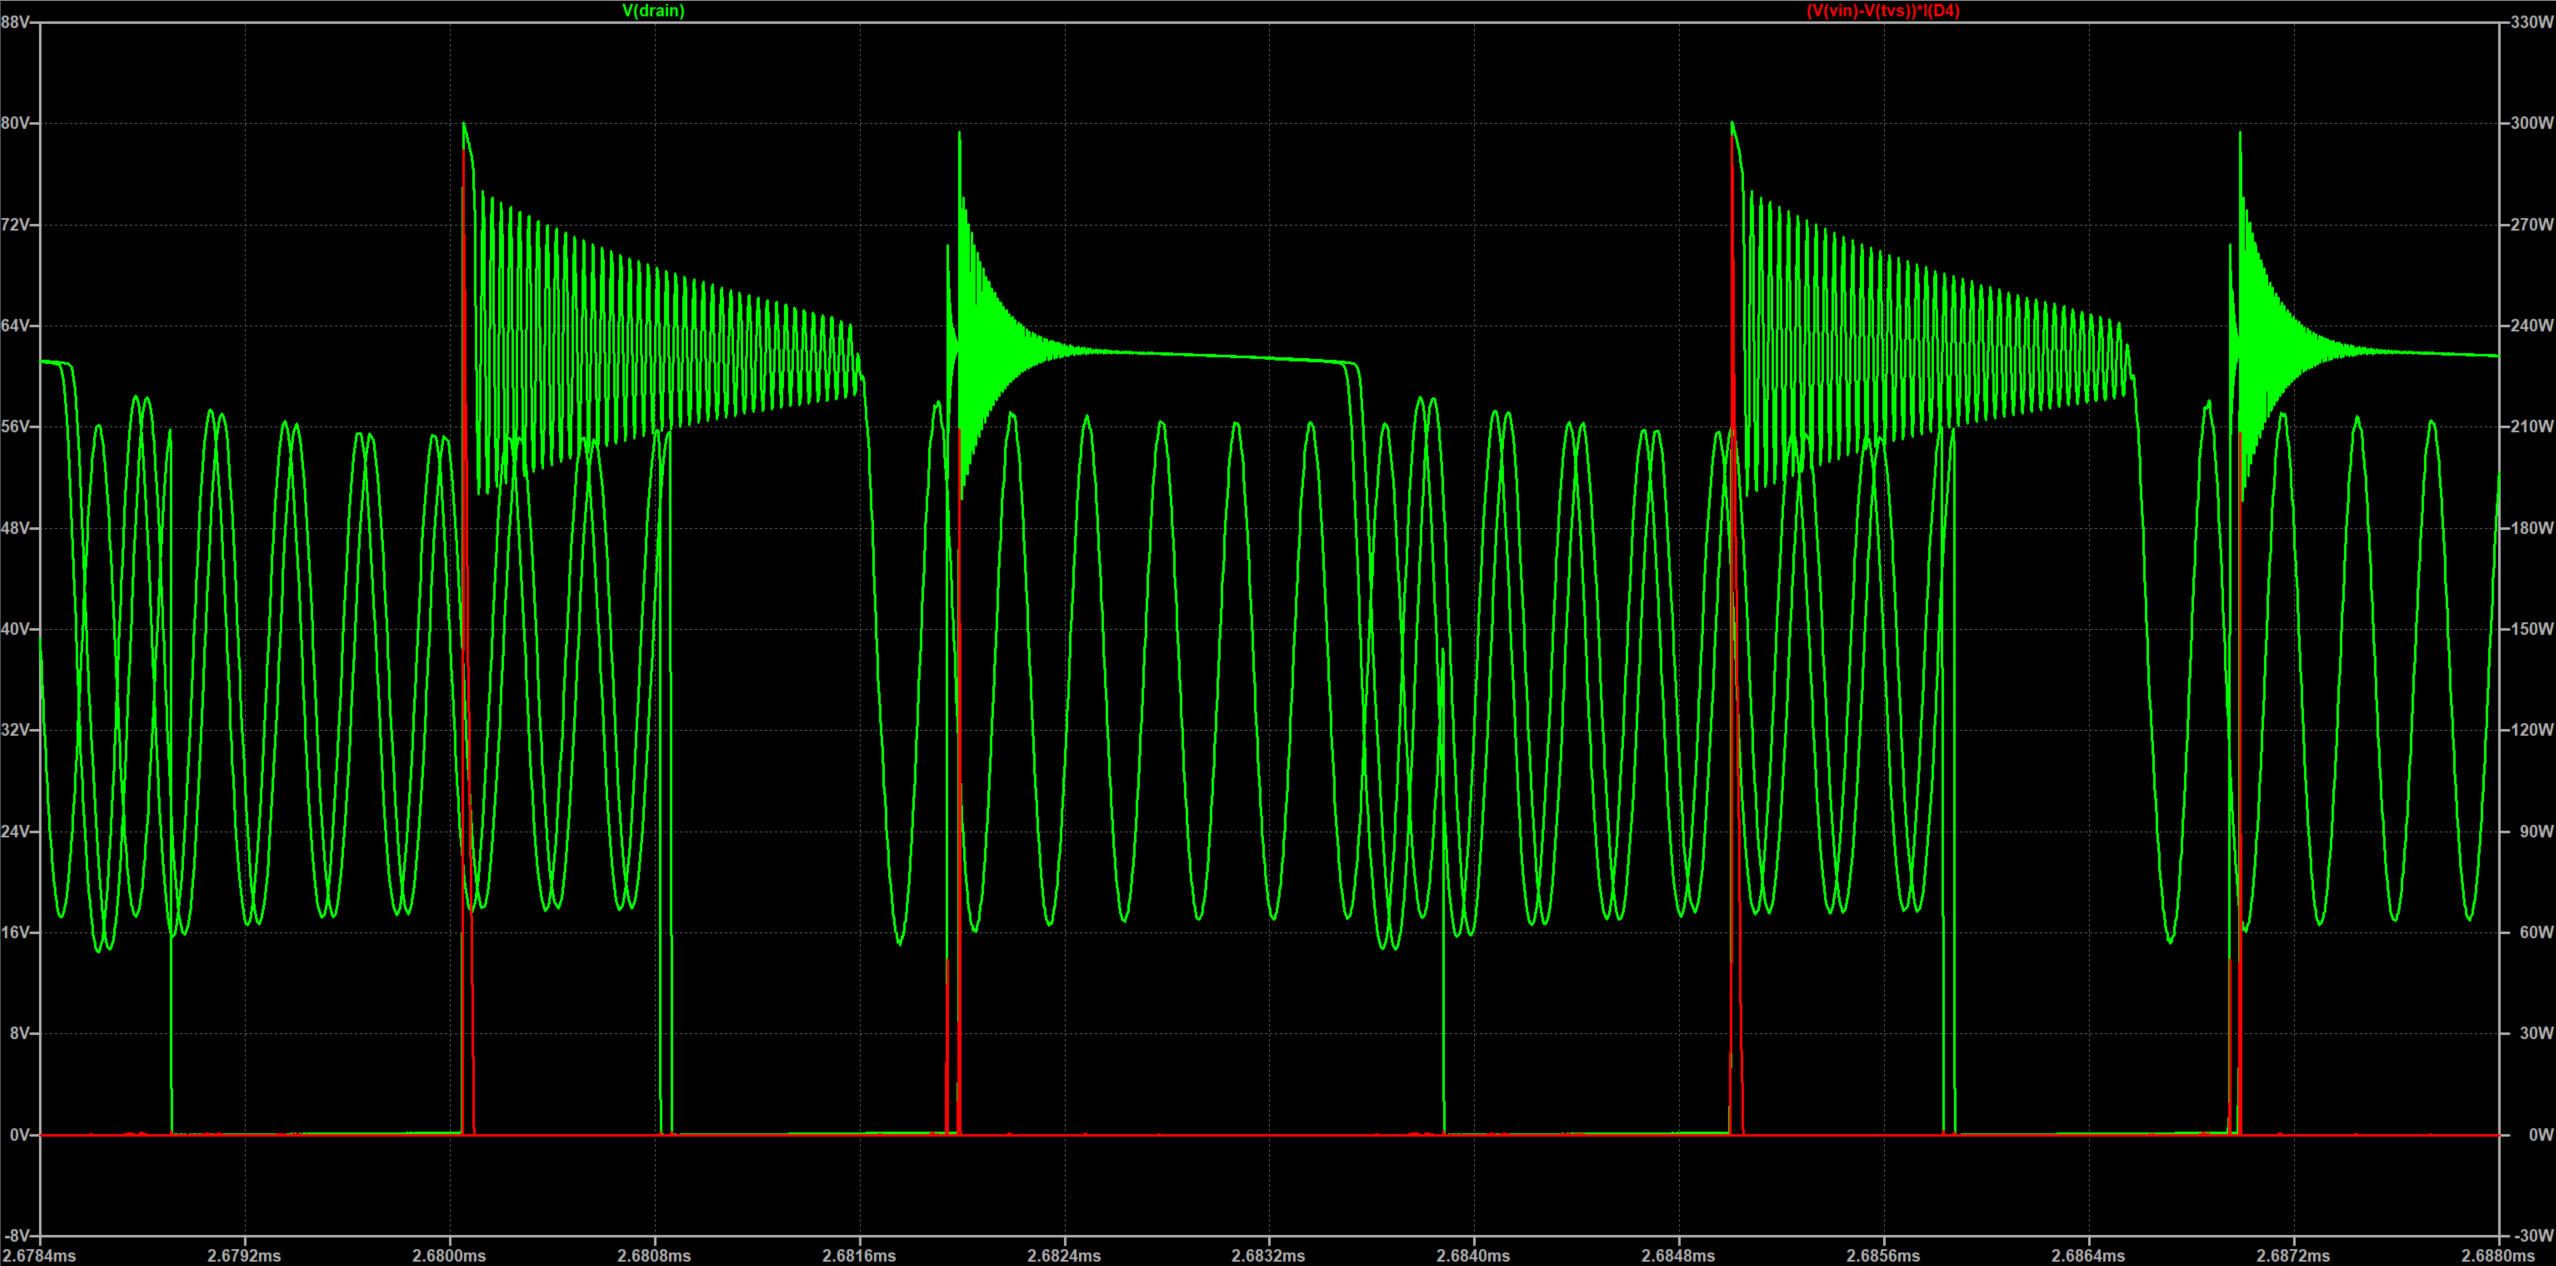
Task: Click the 2.6800ms time axis label
Action: click(x=449, y=1255)
